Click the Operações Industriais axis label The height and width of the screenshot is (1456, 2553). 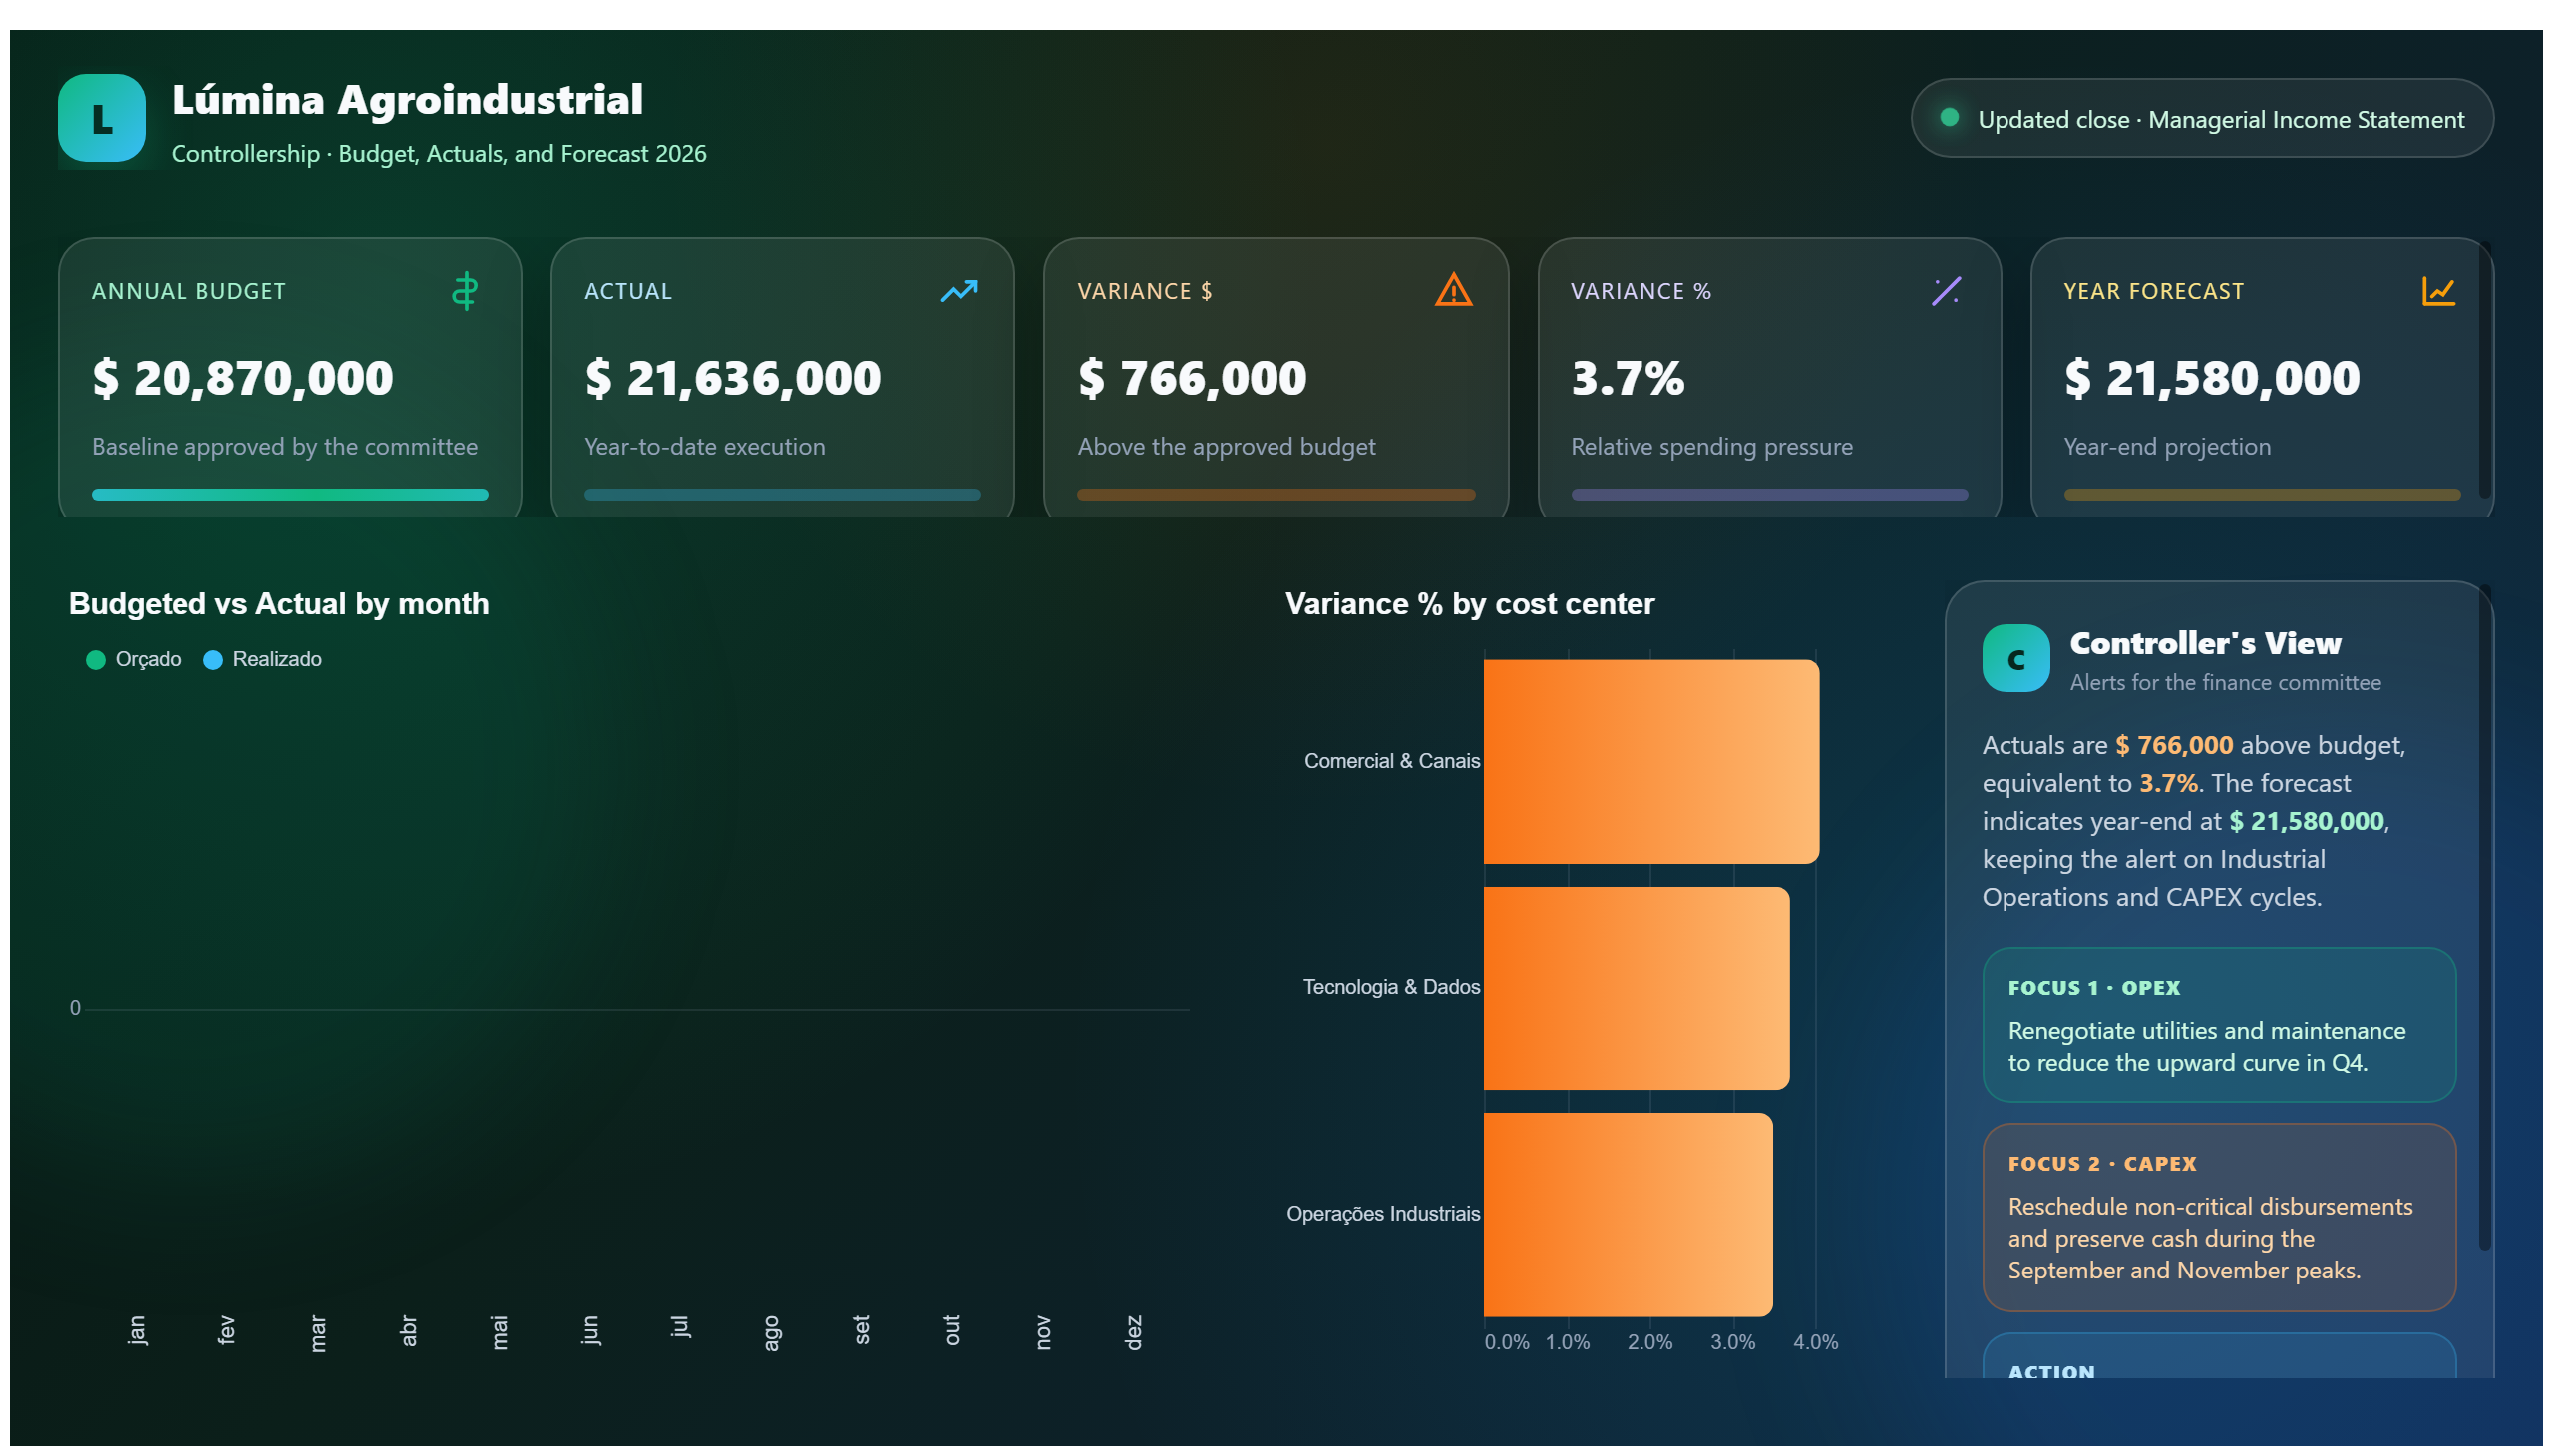click(x=1383, y=1214)
